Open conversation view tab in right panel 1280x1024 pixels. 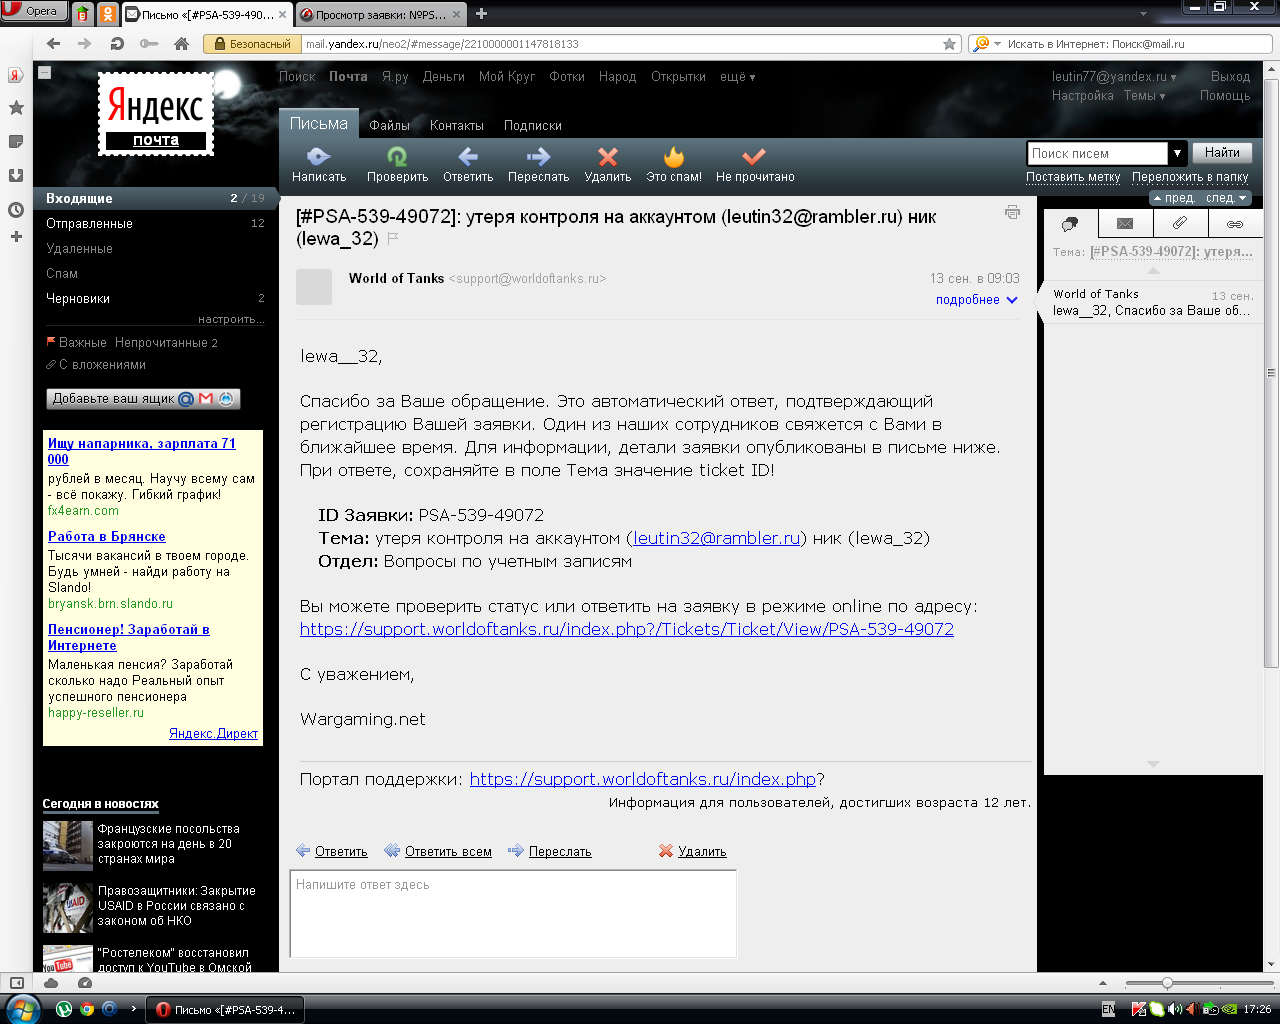(1070, 224)
